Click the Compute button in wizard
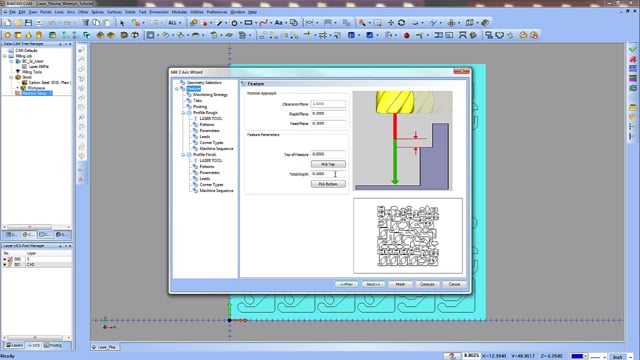This screenshot has height=360, width=640. coord(427,284)
